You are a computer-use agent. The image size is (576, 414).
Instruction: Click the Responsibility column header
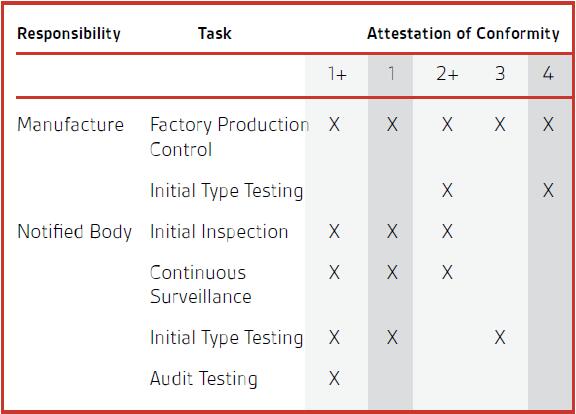point(69,34)
